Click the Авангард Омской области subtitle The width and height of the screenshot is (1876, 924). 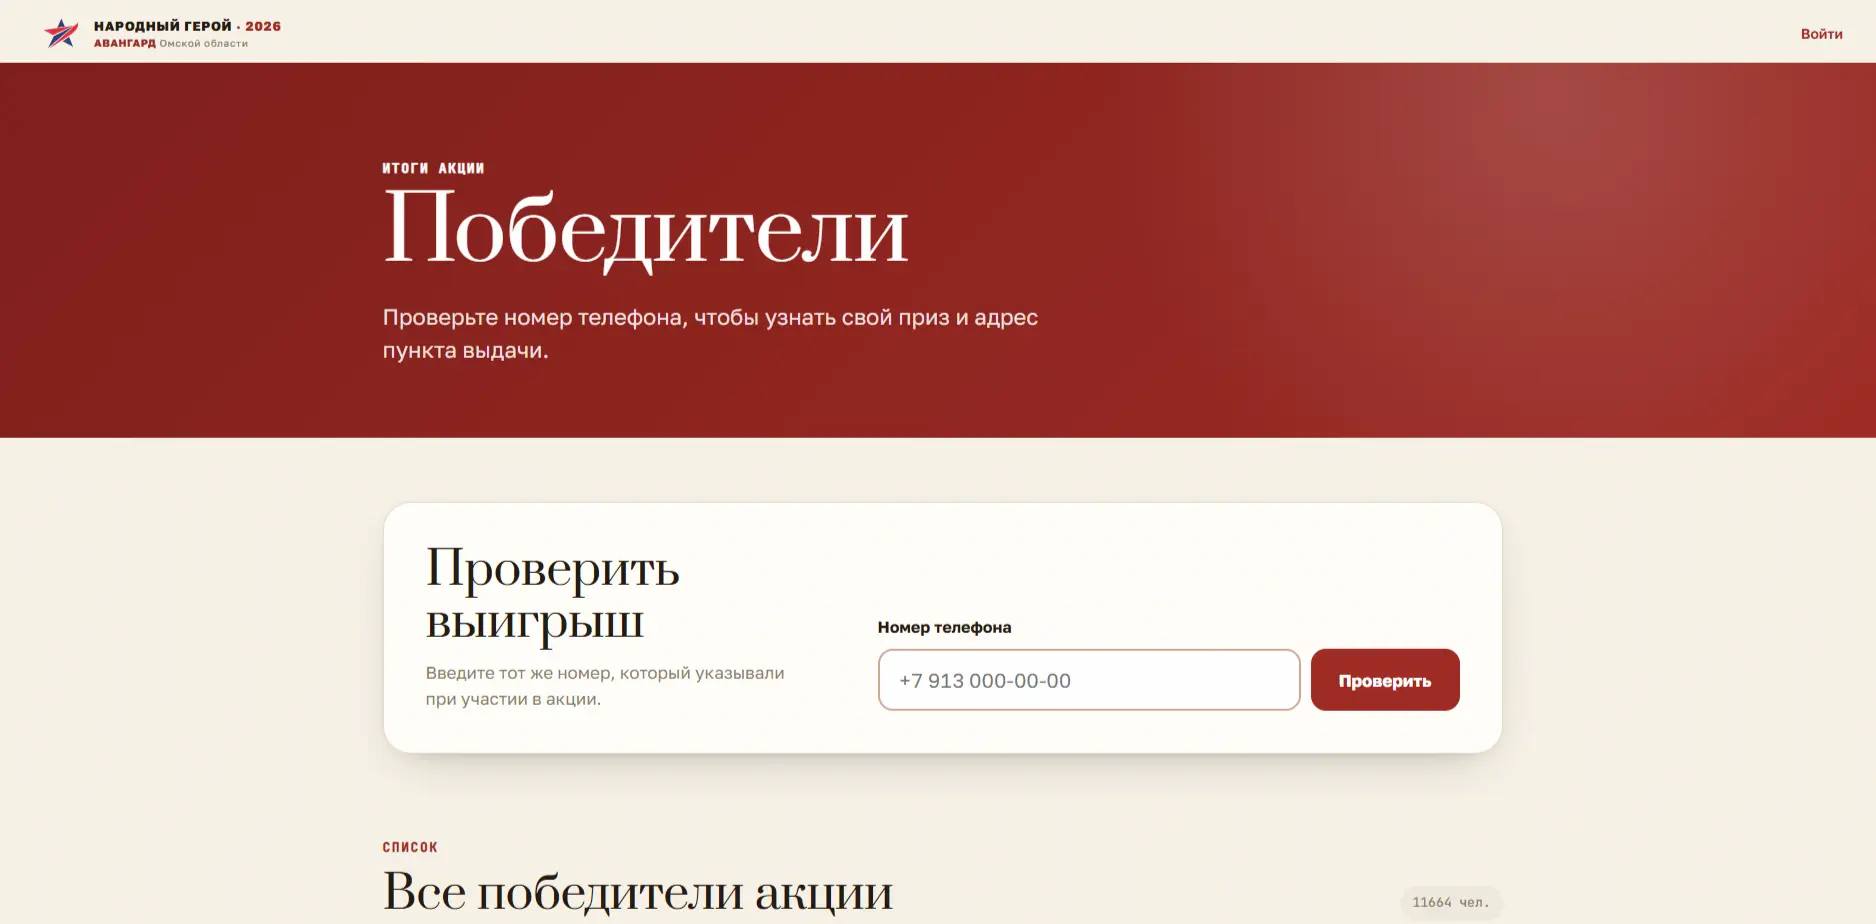click(x=171, y=43)
